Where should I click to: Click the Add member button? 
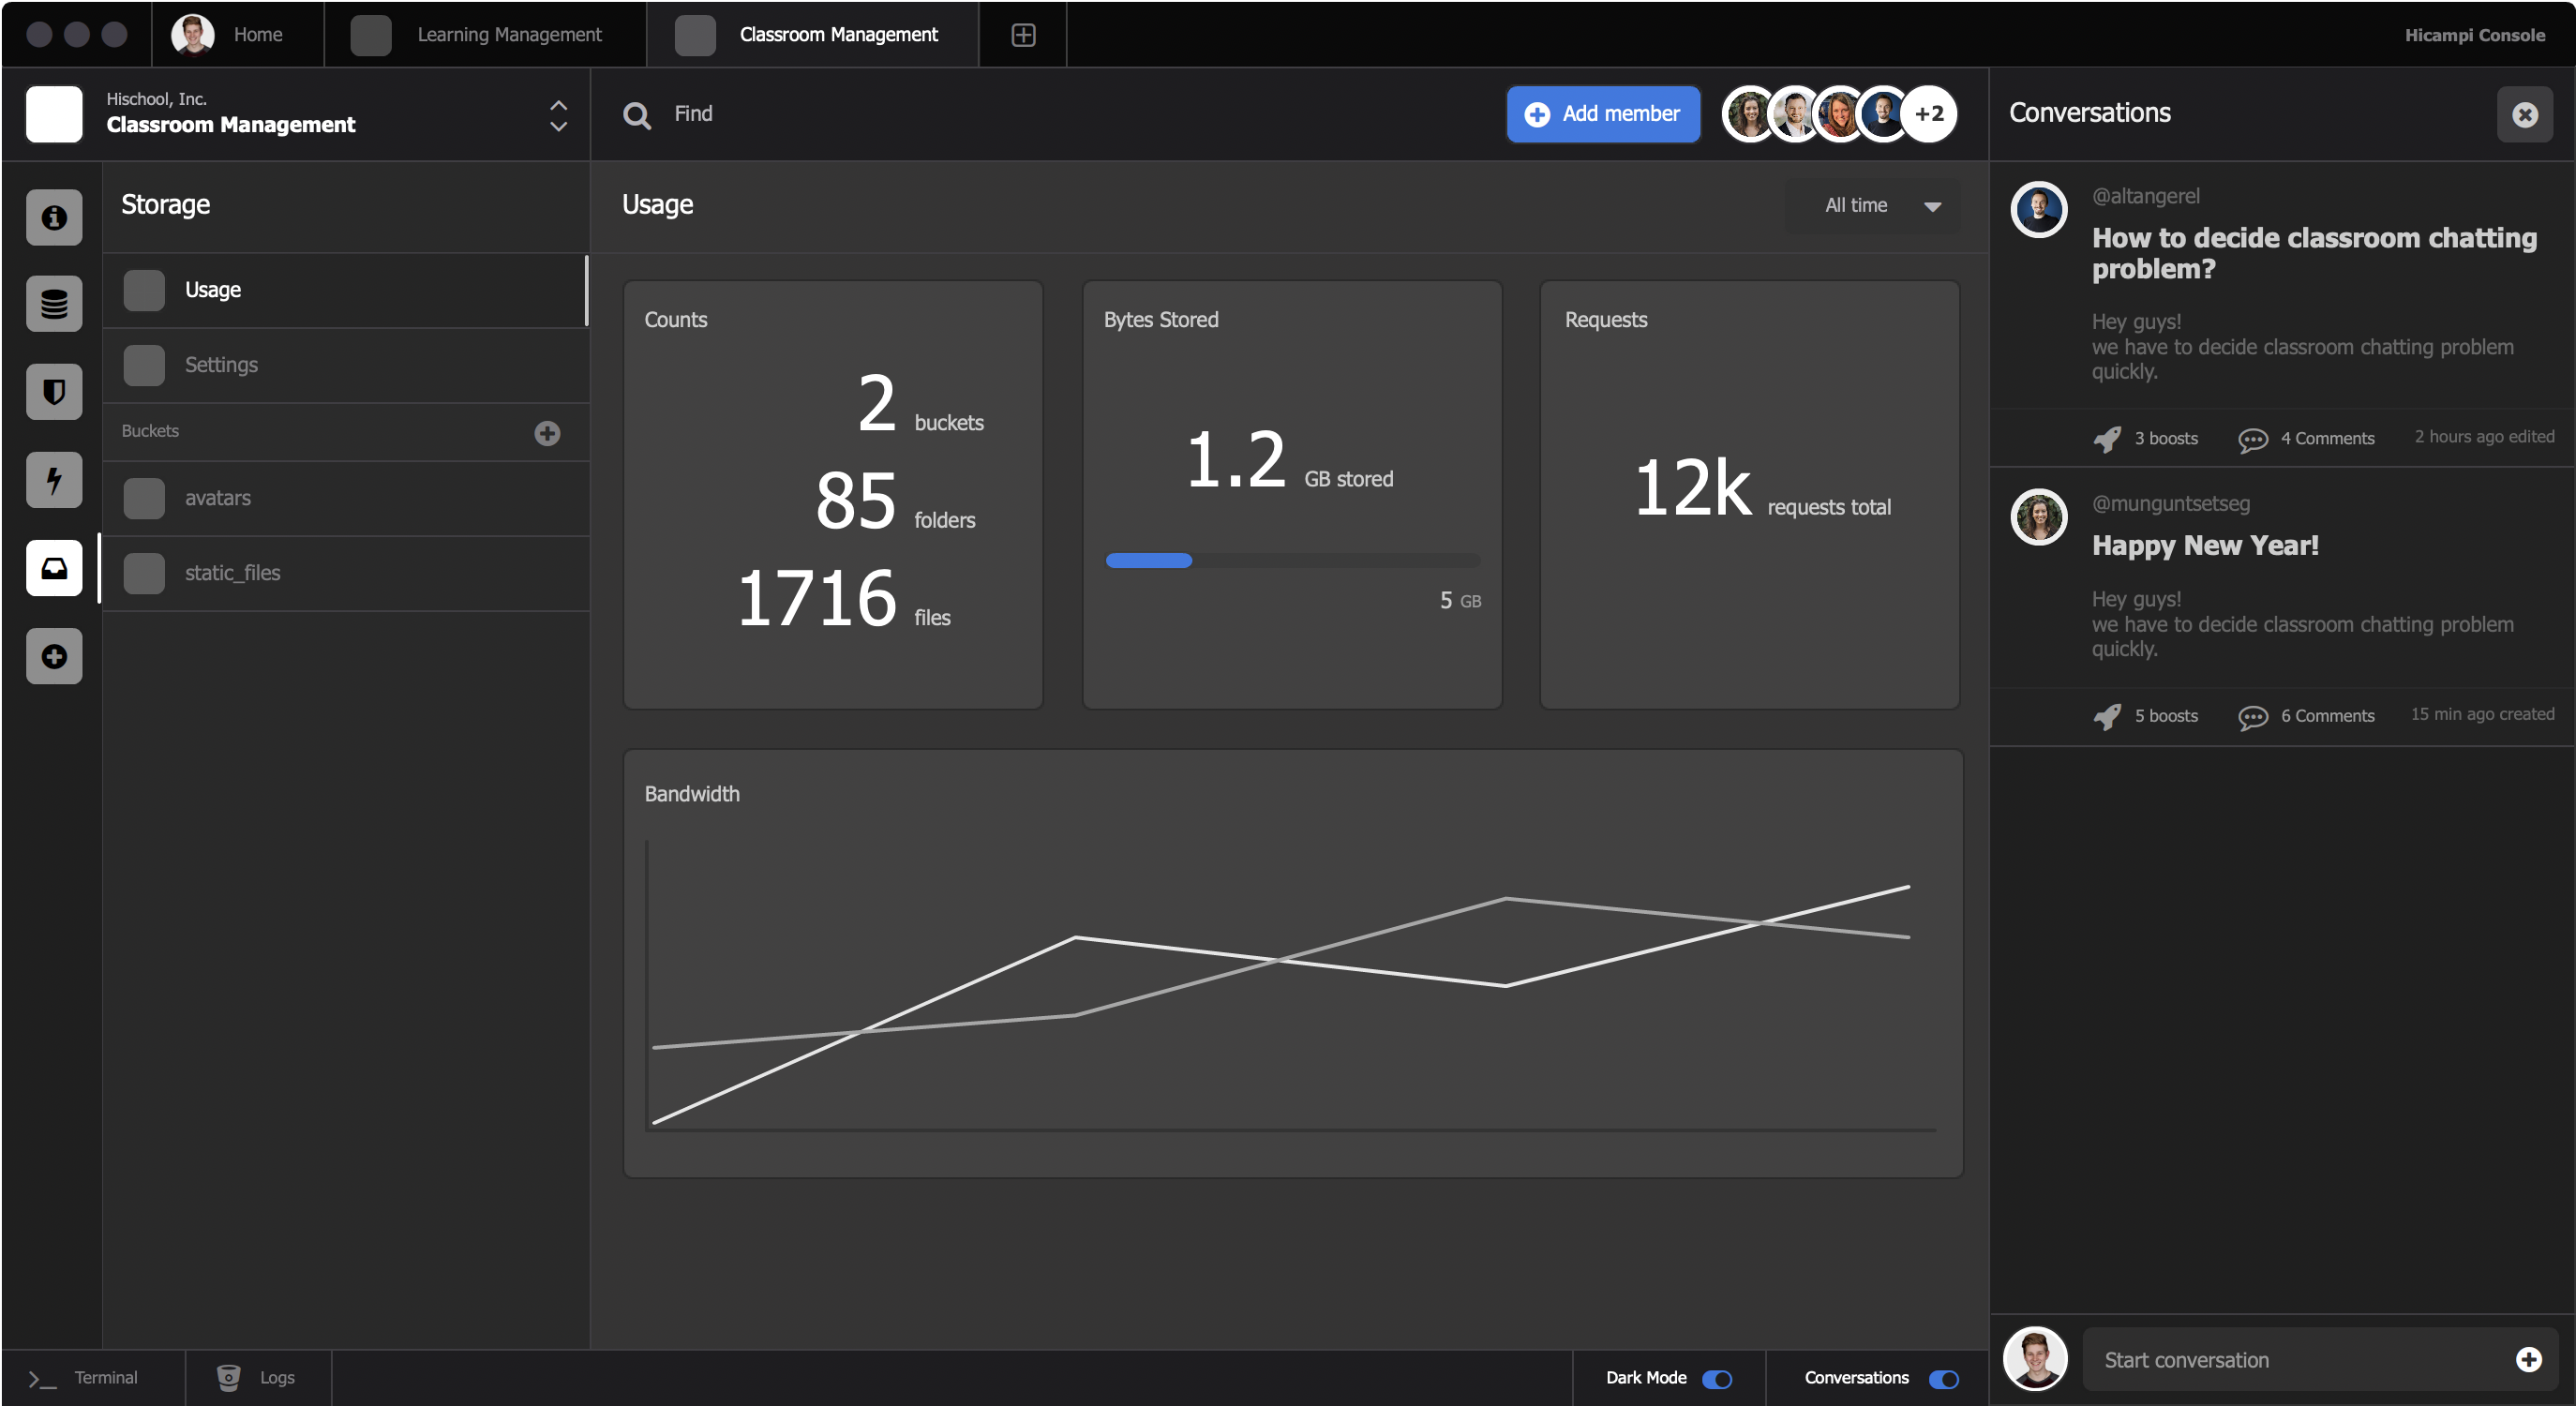(x=1603, y=114)
